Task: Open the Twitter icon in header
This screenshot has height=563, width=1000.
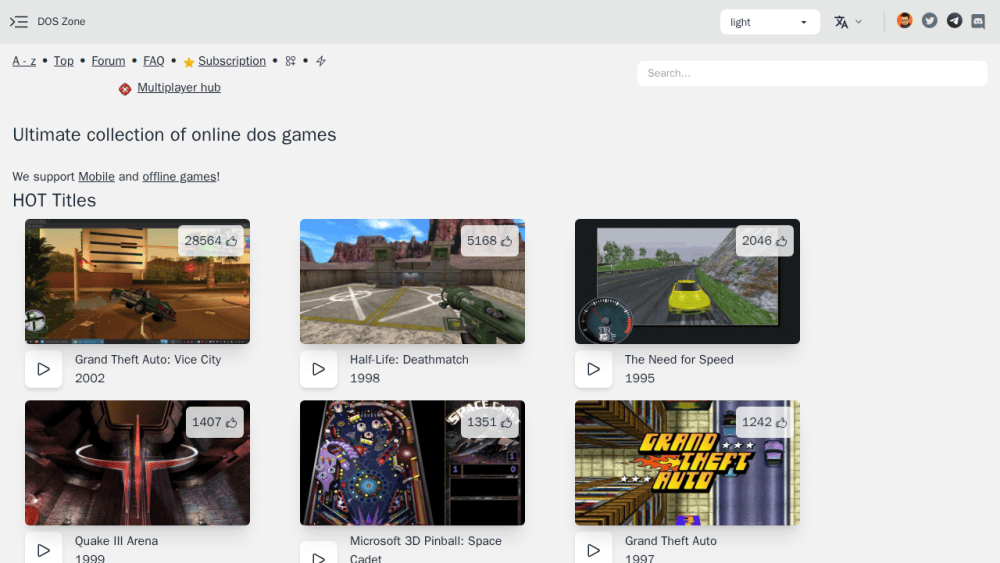Action: [929, 21]
